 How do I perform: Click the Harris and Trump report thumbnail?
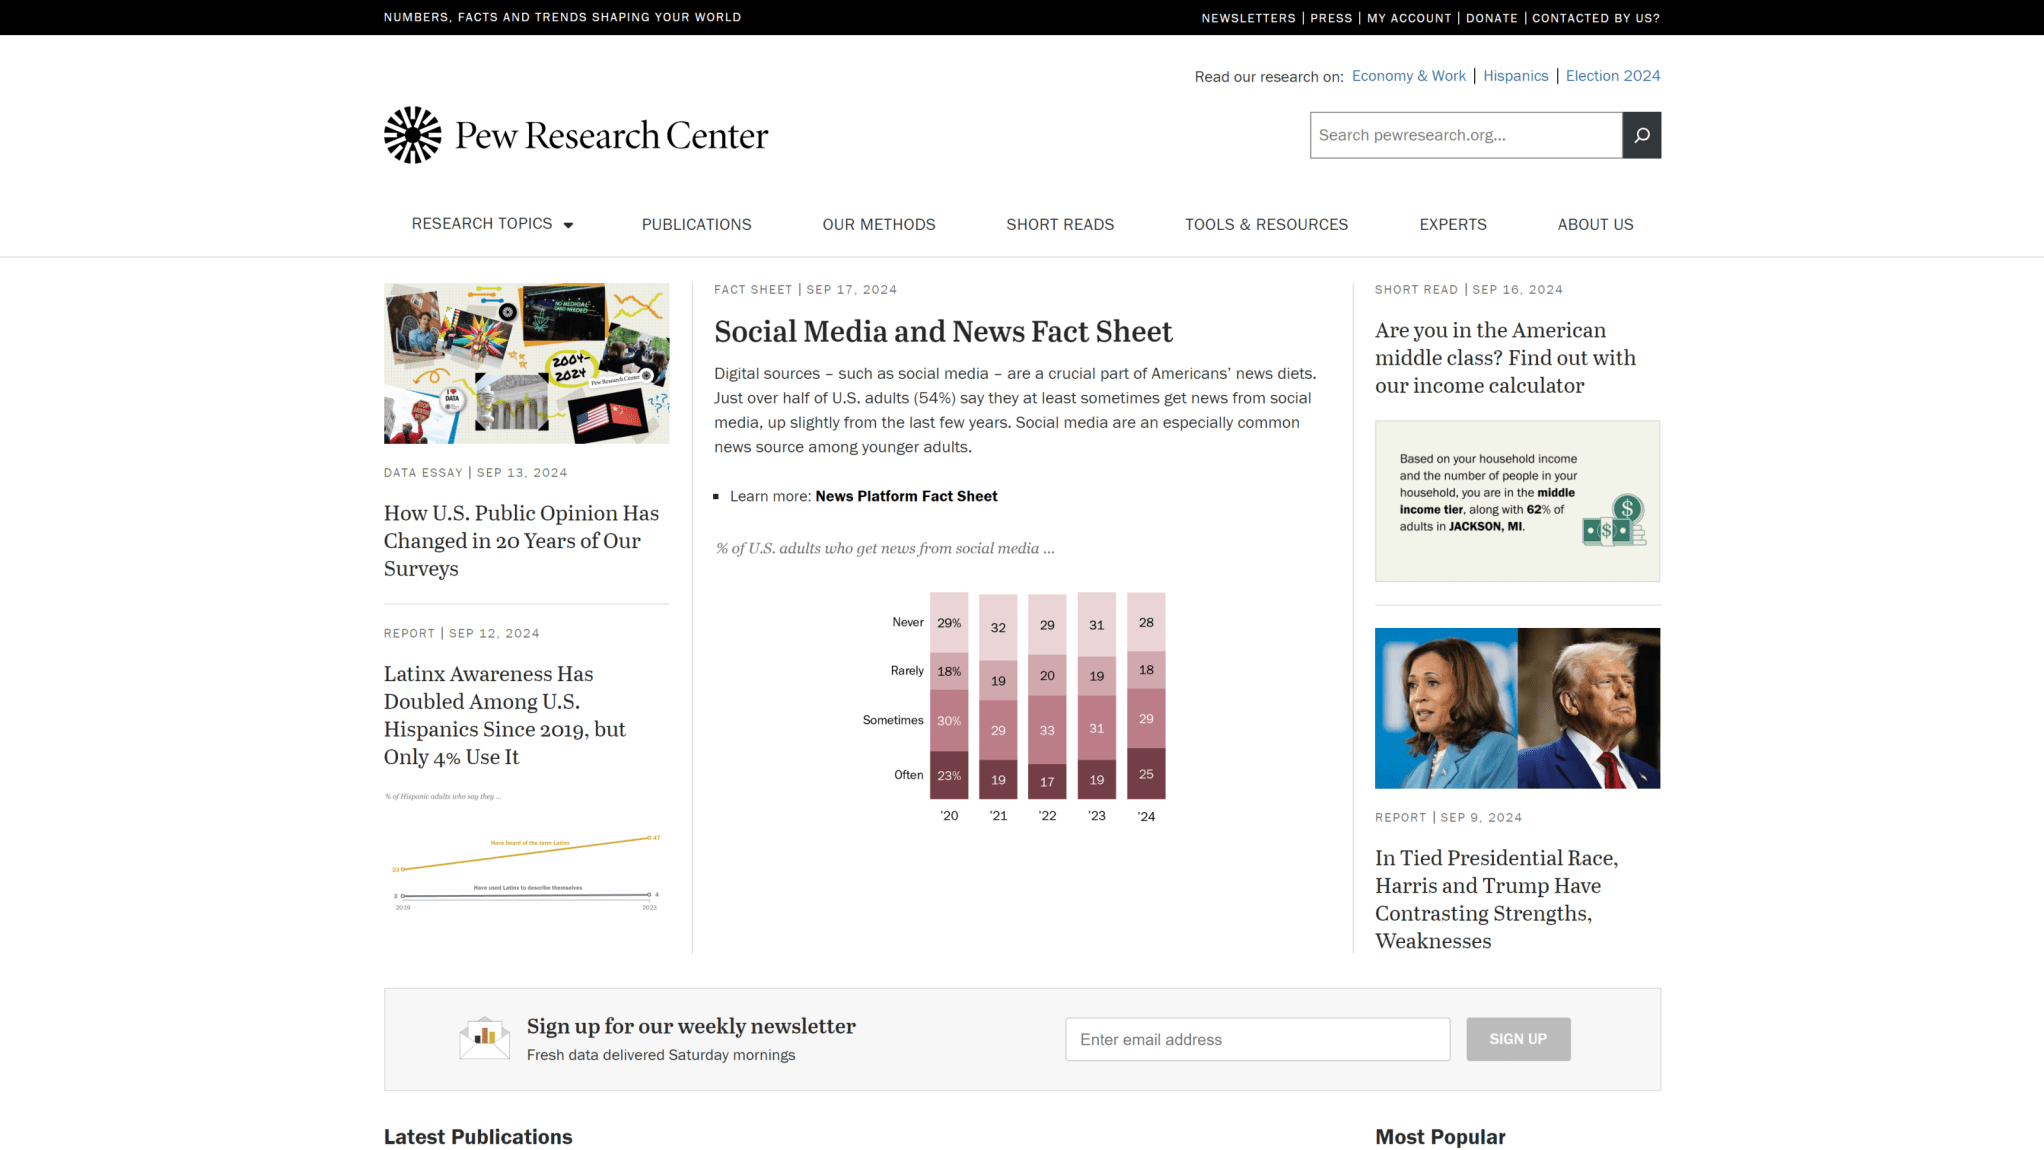[1517, 707]
